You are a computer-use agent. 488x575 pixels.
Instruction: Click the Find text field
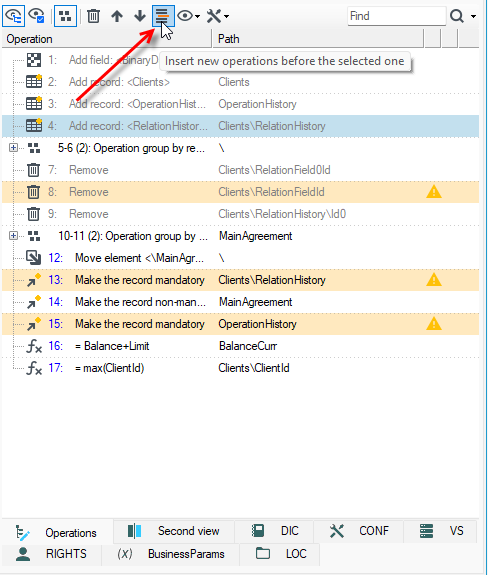[x=397, y=16]
